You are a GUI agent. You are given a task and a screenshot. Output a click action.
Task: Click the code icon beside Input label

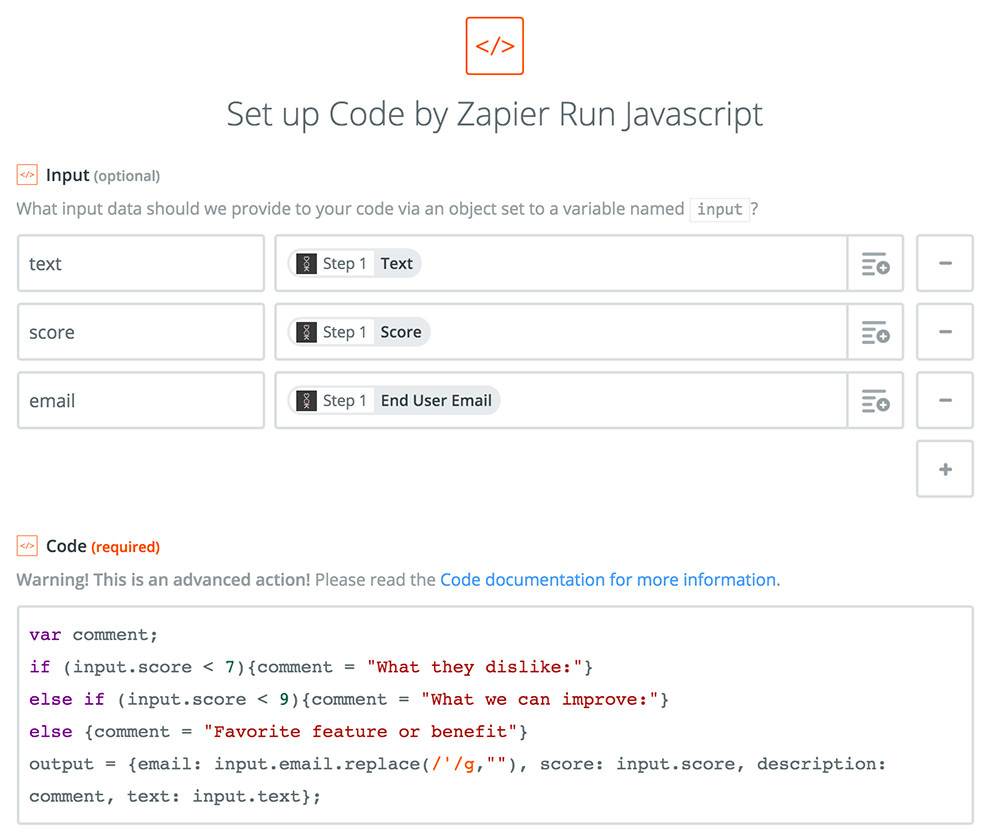(x=27, y=175)
